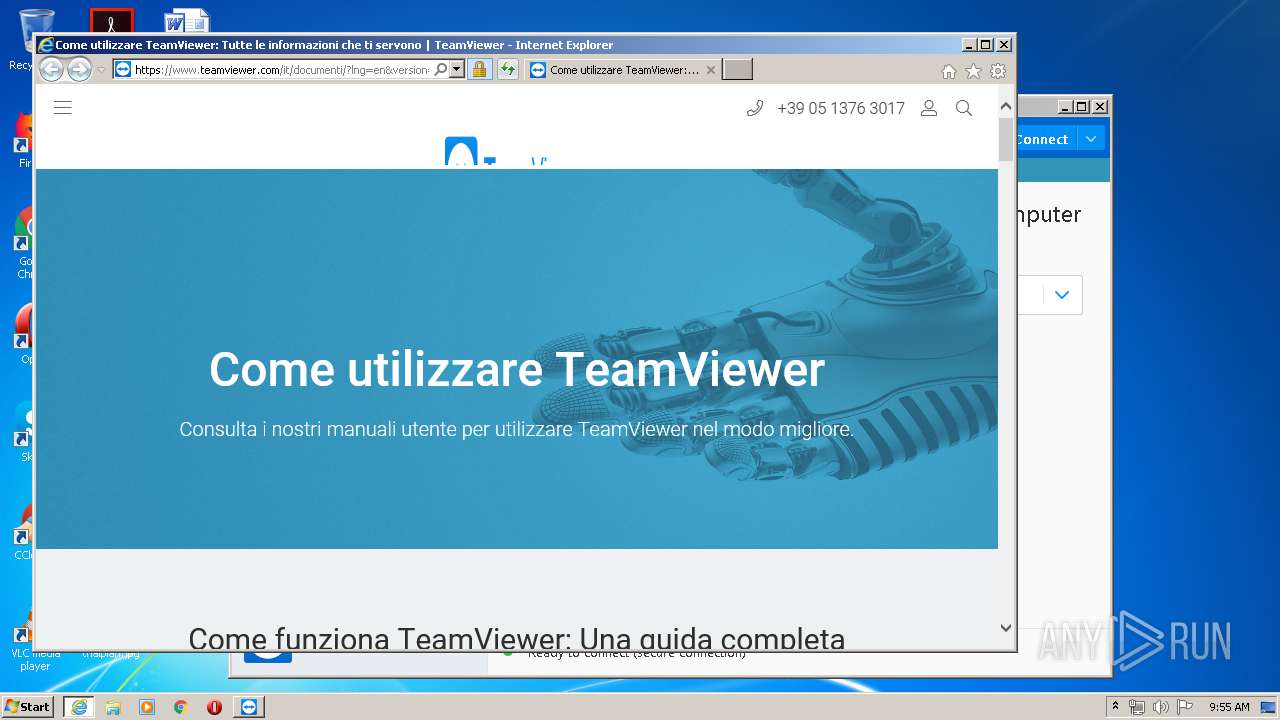Click the browser Forward arrow
Image resolution: width=1280 pixels, height=720 pixels.
79,69
